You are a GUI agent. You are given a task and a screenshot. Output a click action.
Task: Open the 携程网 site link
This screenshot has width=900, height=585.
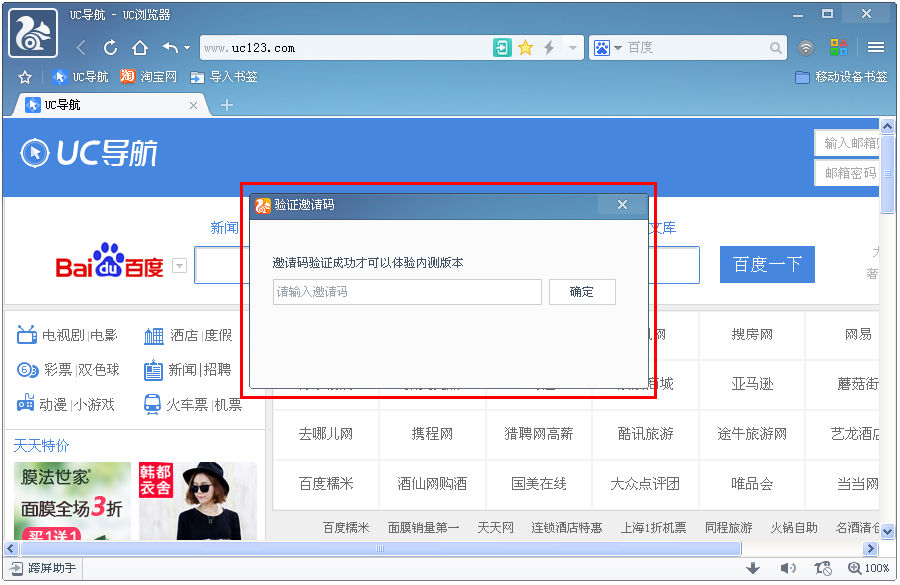pos(432,434)
